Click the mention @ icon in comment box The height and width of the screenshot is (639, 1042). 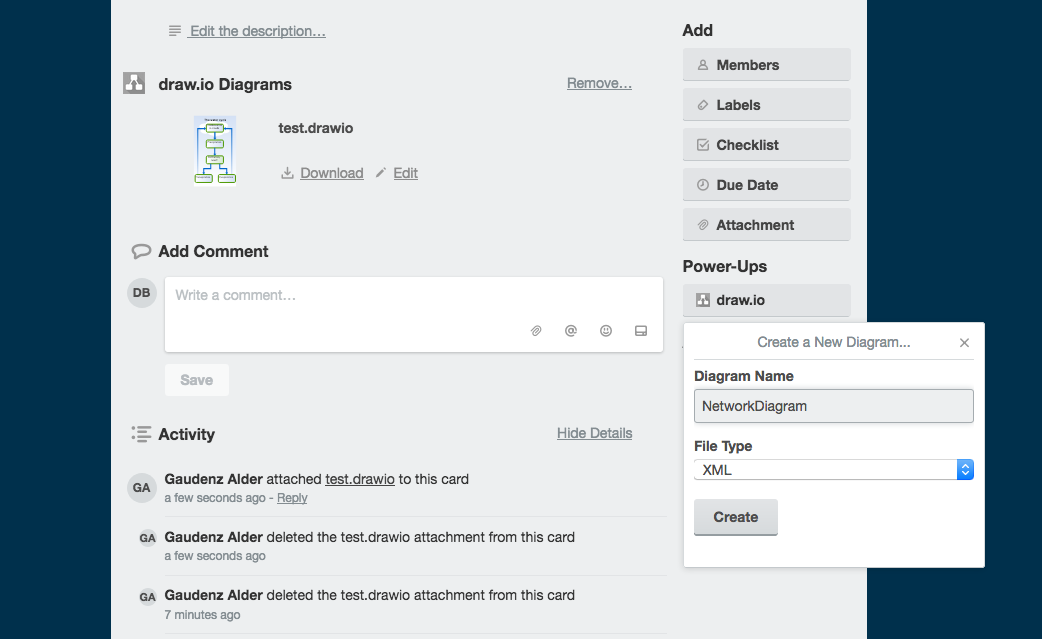571,331
